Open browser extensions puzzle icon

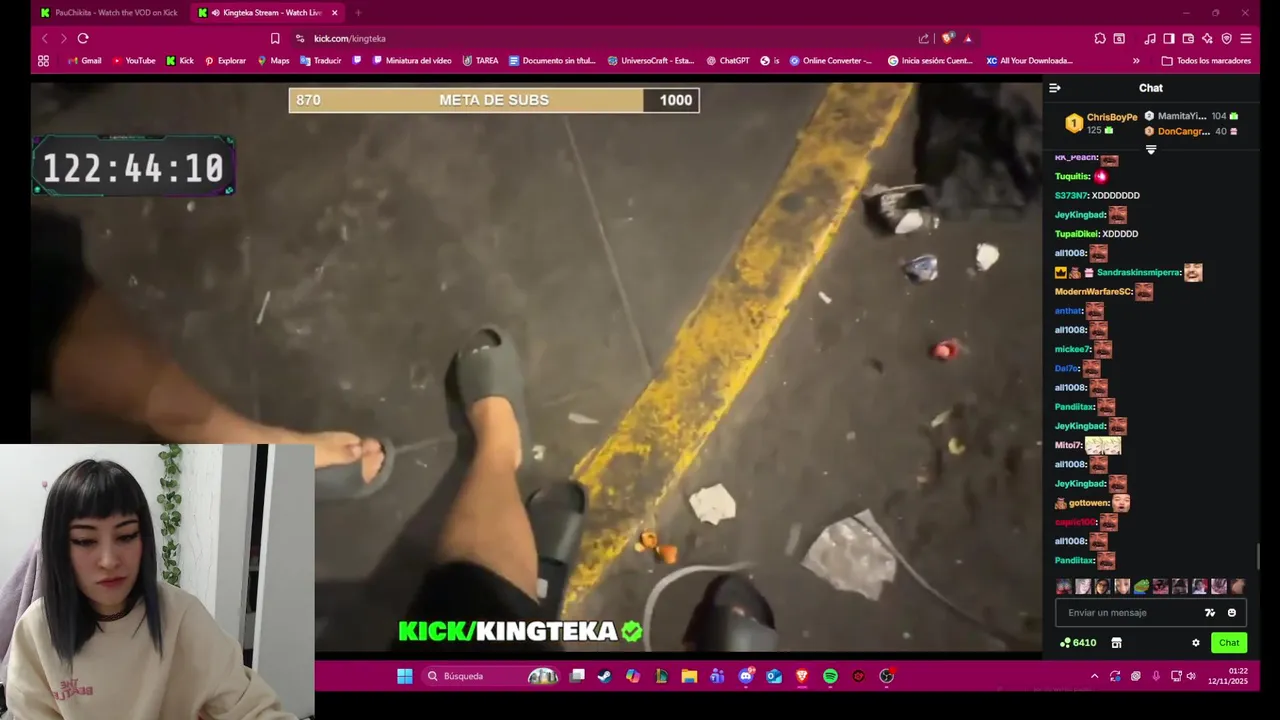point(1100,38)
